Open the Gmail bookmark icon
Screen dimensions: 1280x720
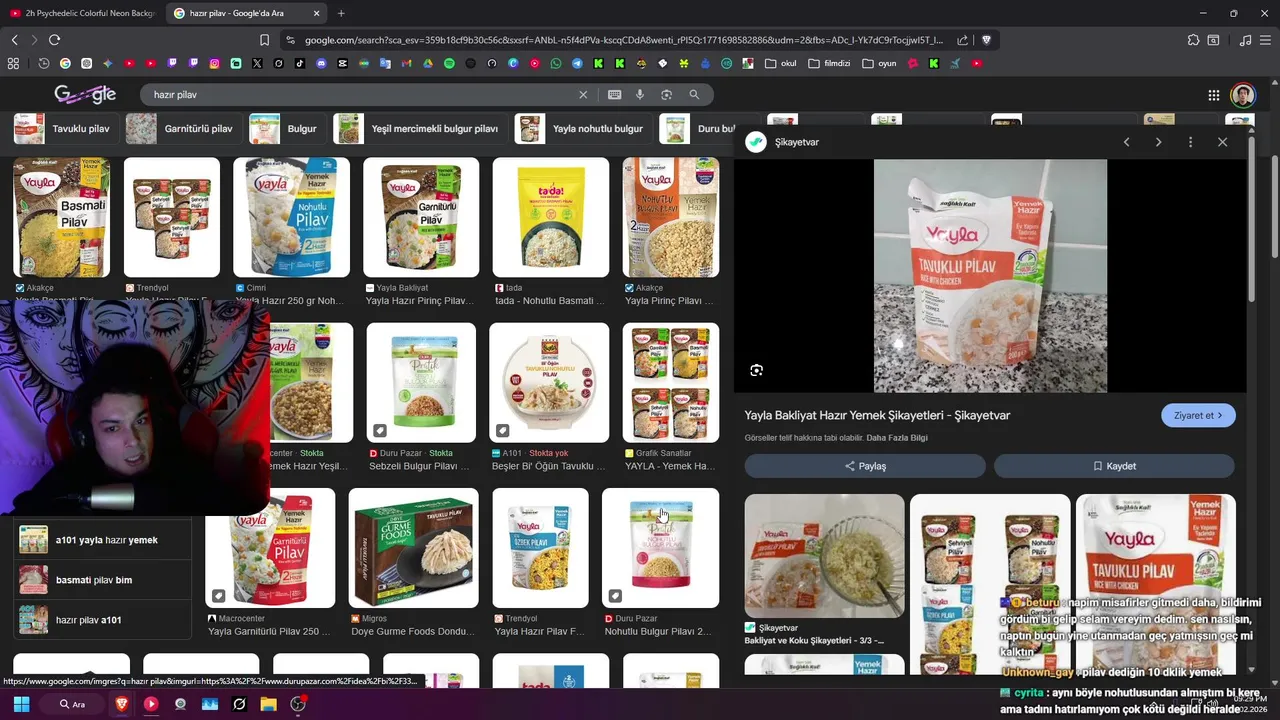(406, 63)
